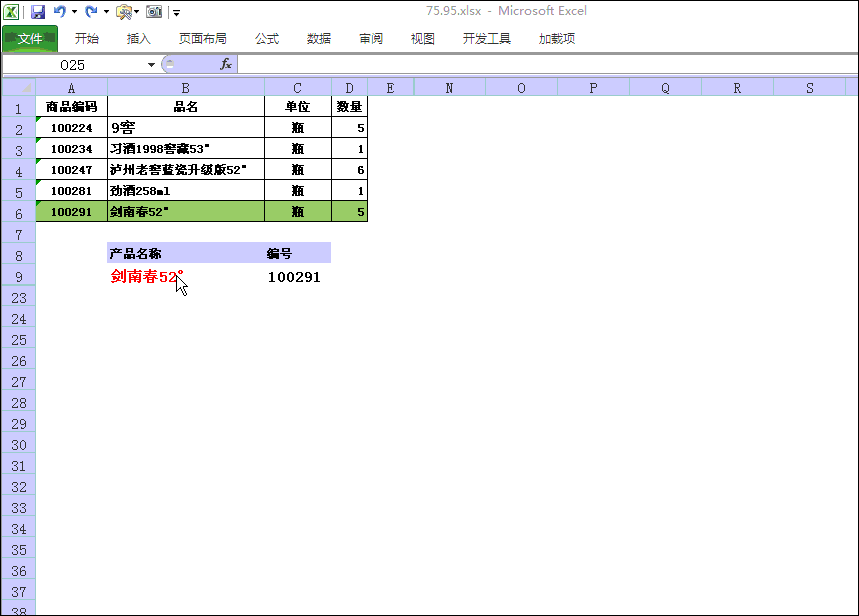
Task: Select column Q header
Action: 666,88
